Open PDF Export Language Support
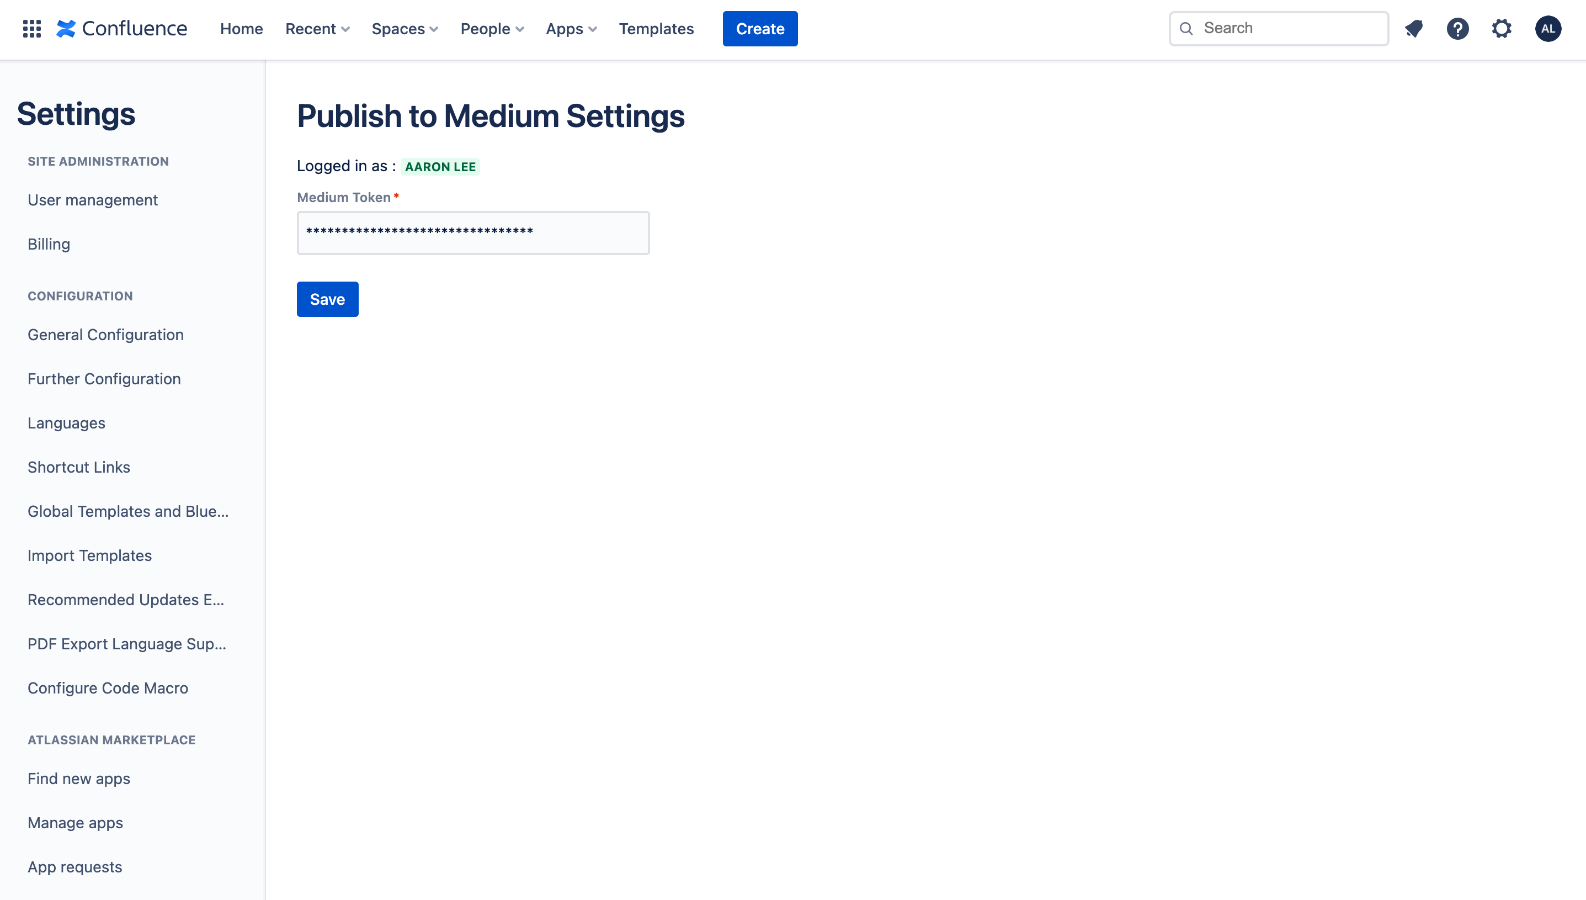The image size is (1586, 900). click(127, 644)
